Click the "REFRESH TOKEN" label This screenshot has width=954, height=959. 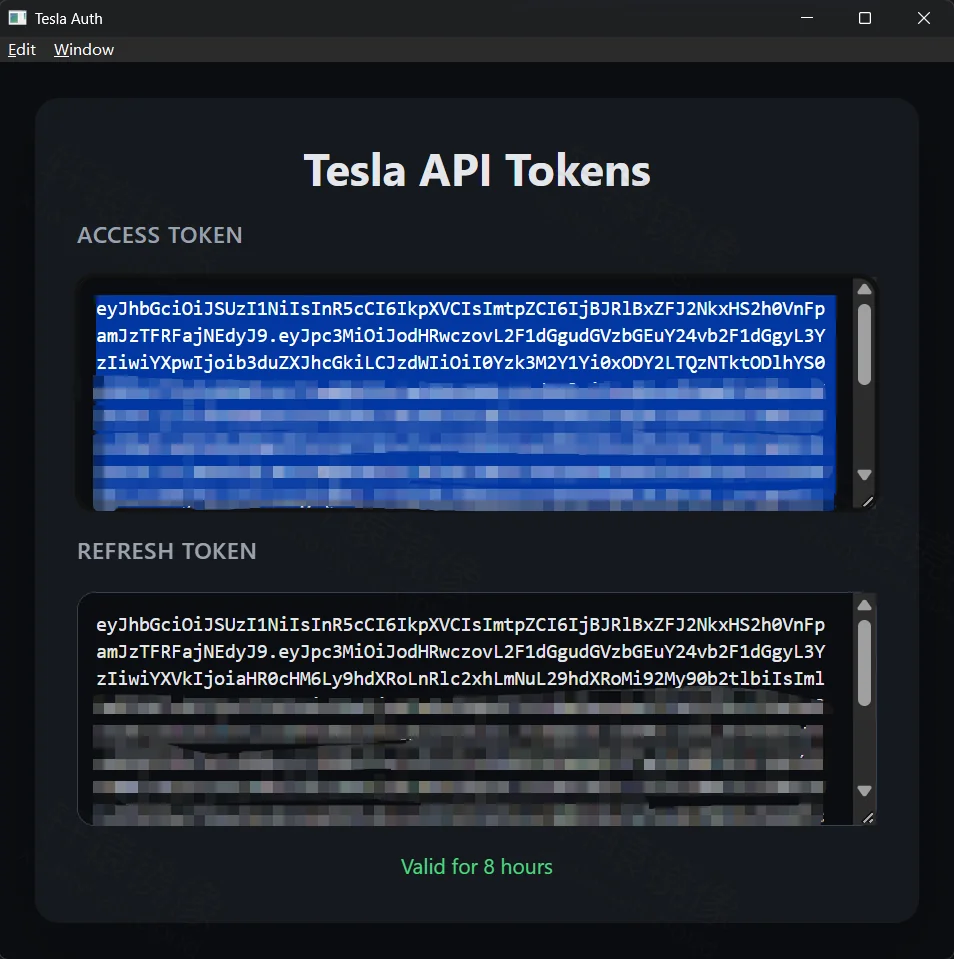point(166,551)
